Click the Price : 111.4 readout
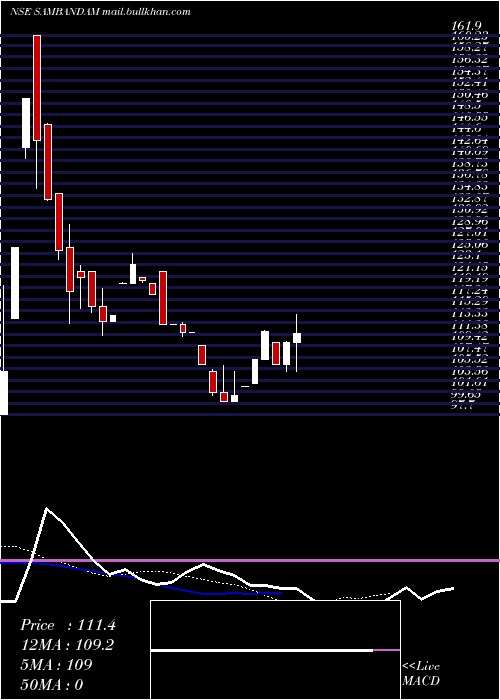Viewport: 500px width, 700px height. pyautogui.click(x=68, y=625)
